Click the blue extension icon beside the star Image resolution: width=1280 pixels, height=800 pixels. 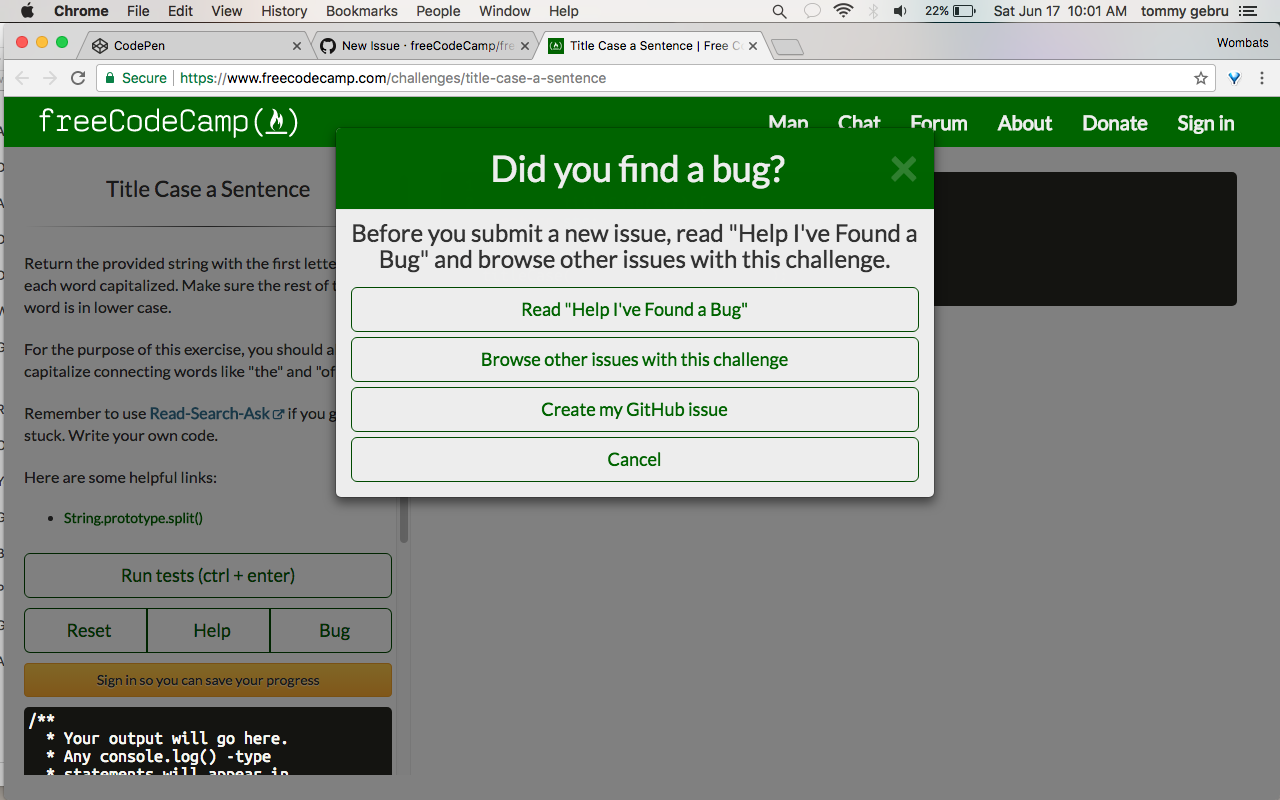coord(1233,77)
